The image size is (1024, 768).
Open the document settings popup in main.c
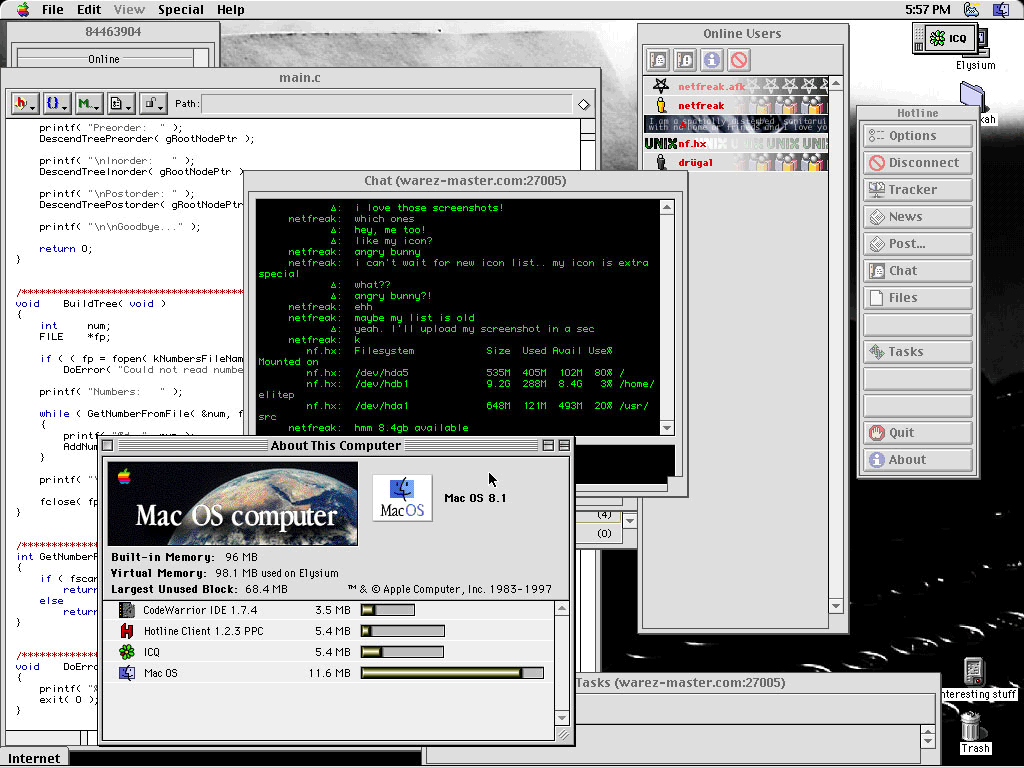click(x=120, y=103)
